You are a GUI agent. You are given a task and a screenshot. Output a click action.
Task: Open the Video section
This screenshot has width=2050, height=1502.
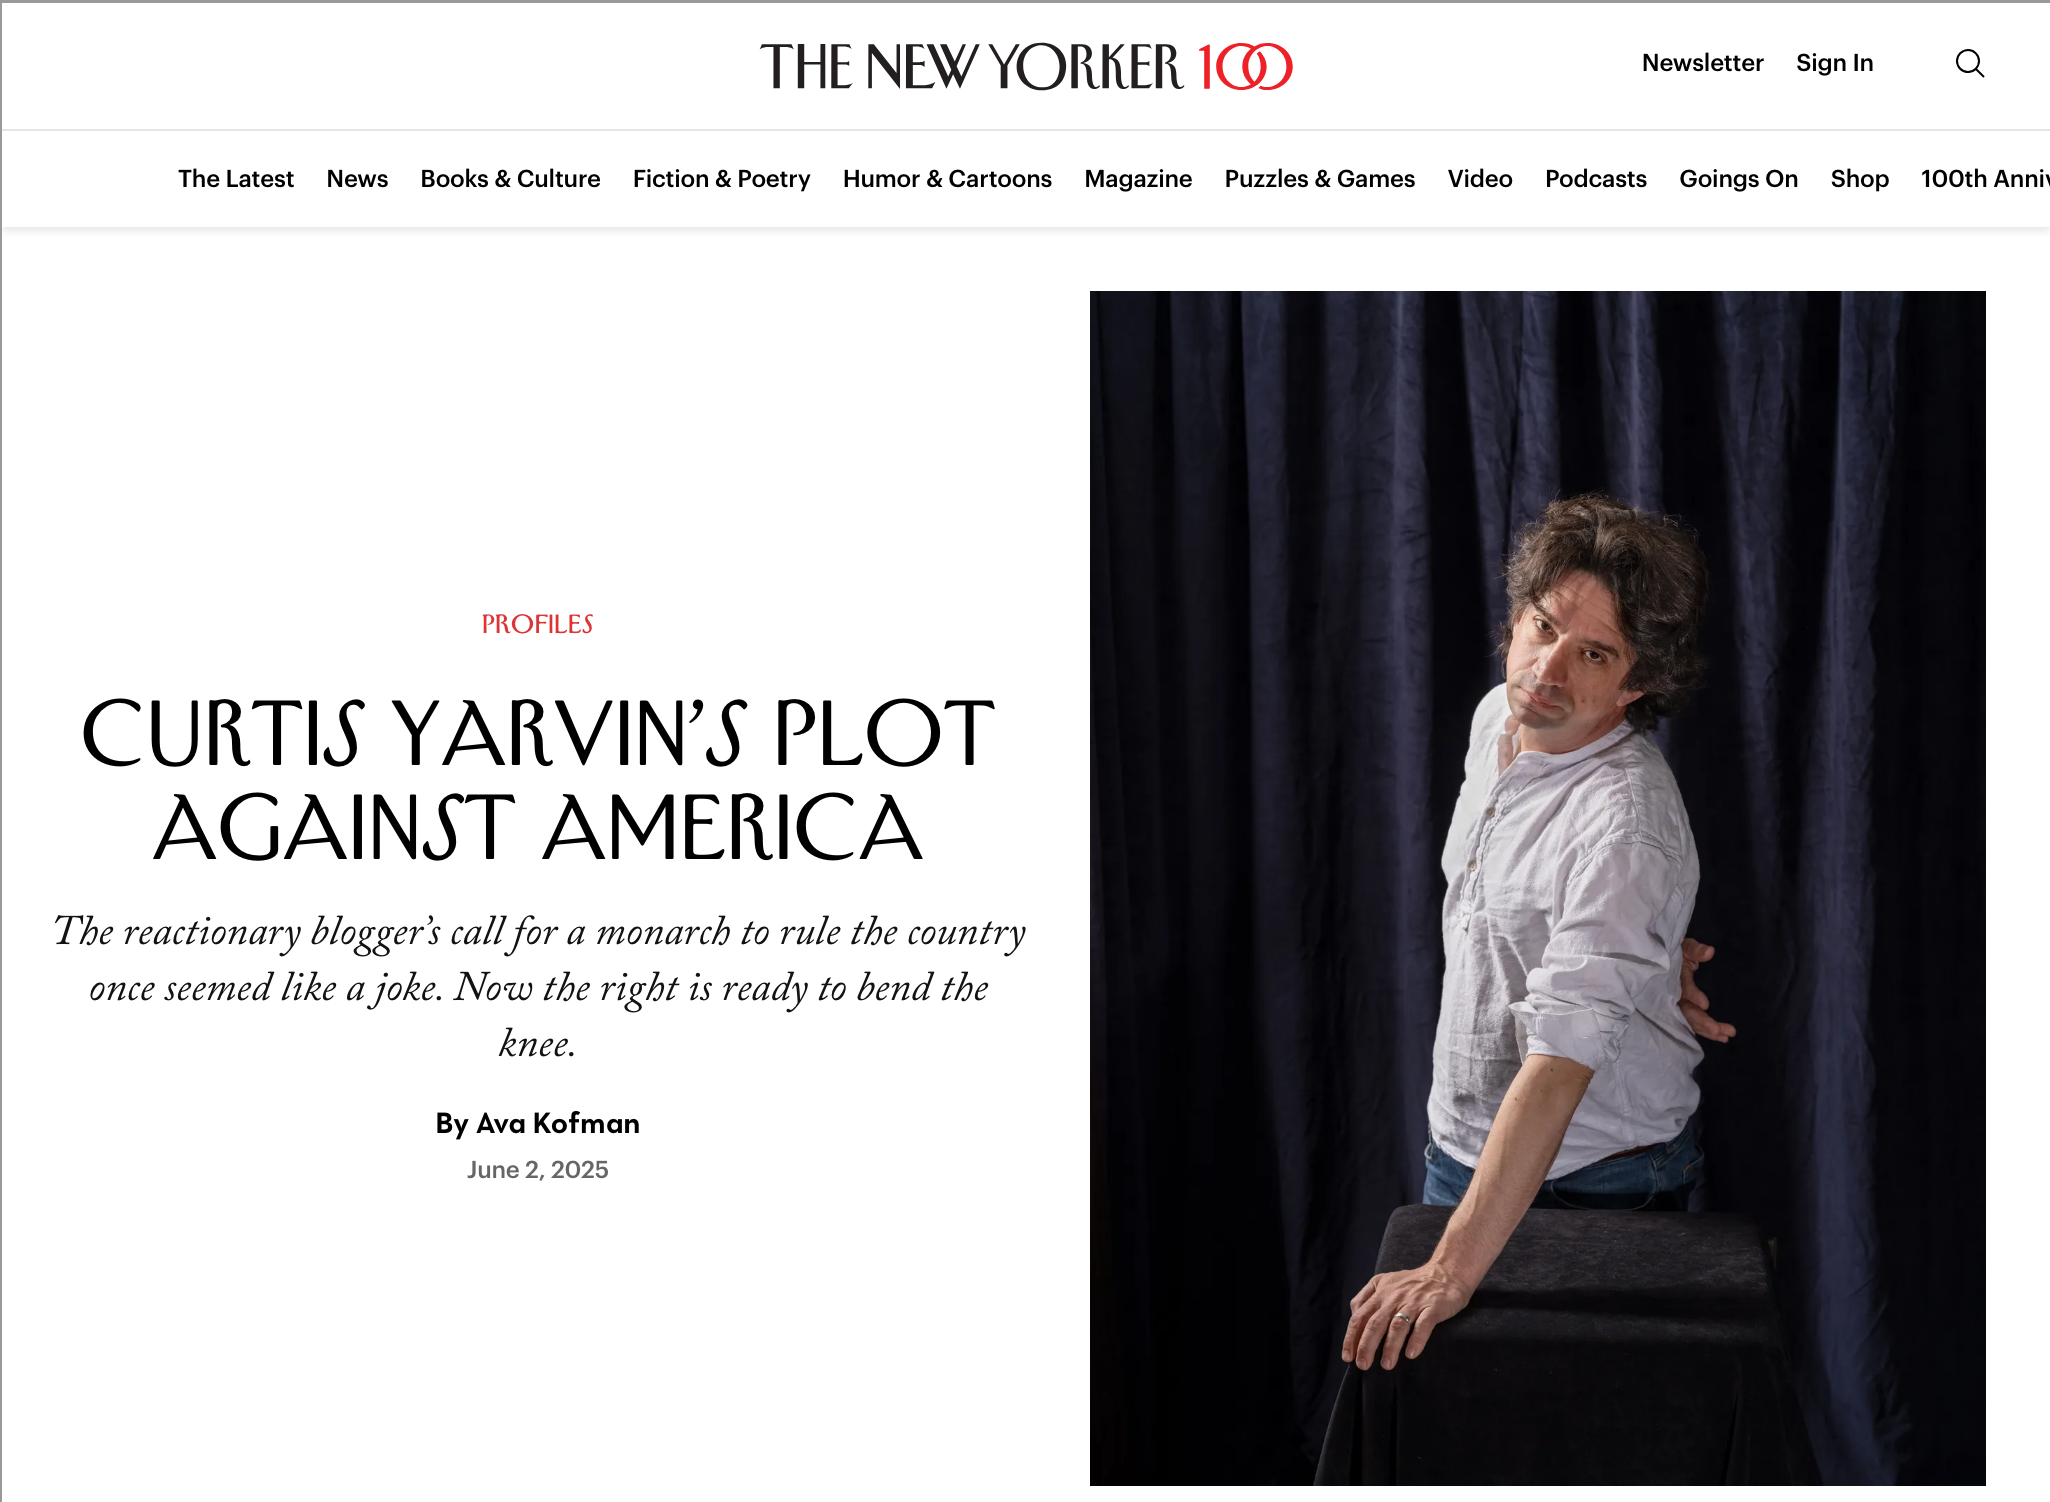point(1480,179)
